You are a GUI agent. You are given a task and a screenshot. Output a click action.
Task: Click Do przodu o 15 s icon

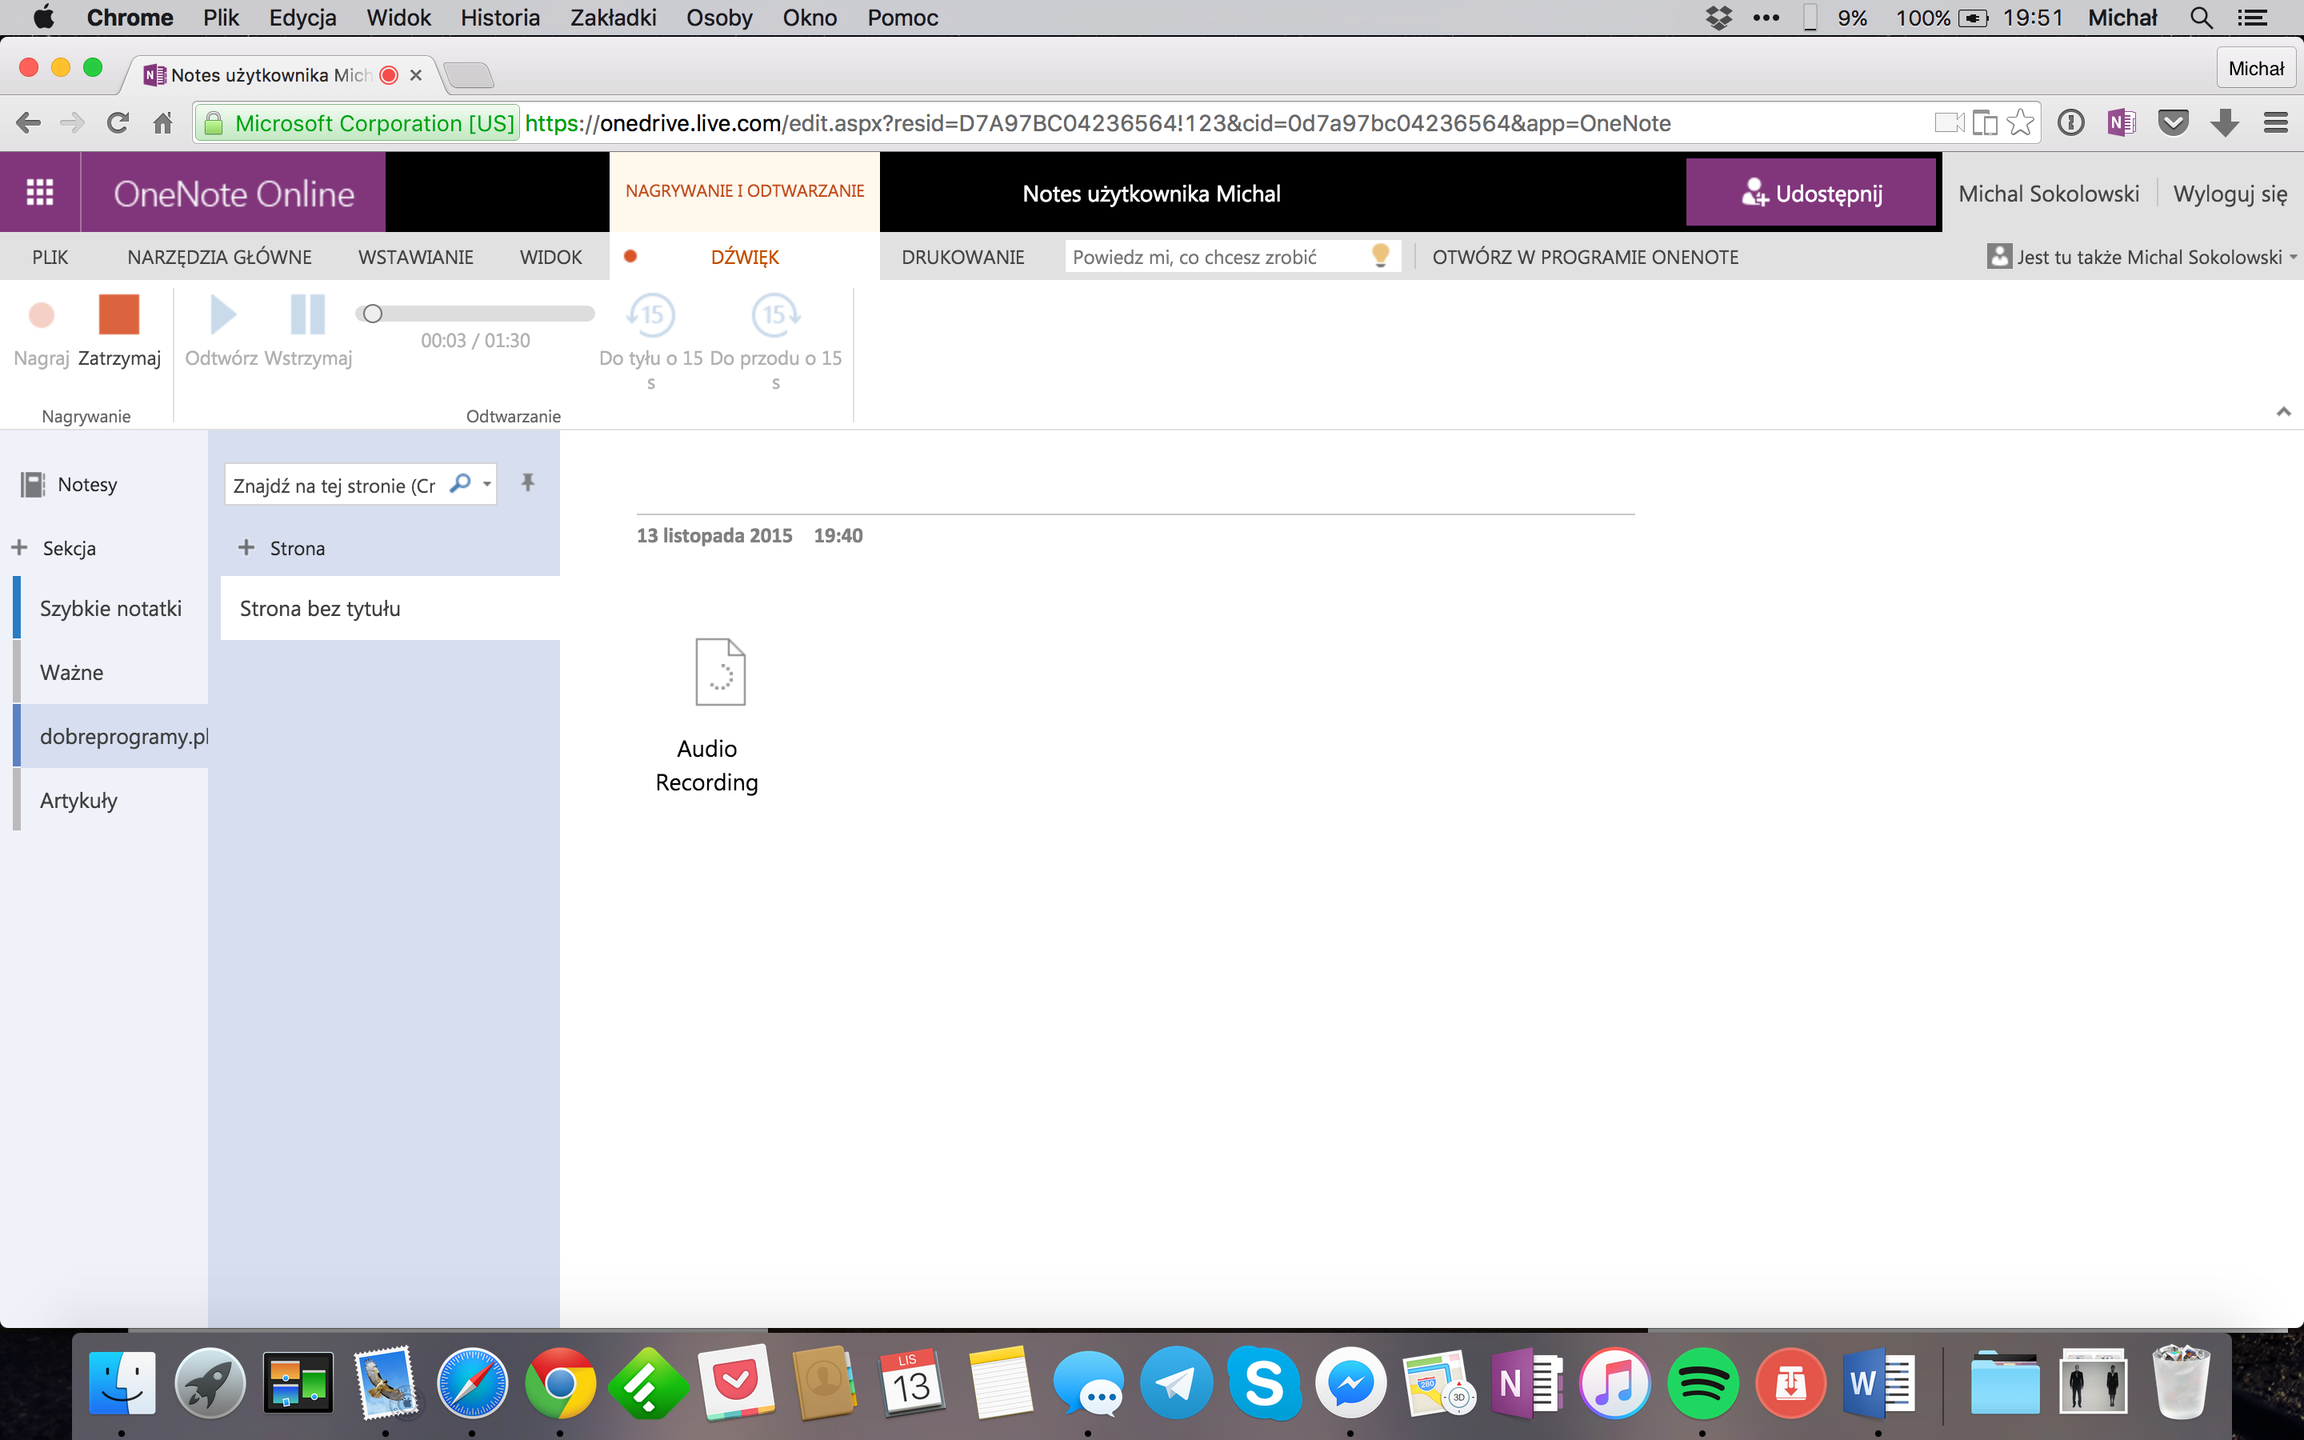click(x=775, y=316)
